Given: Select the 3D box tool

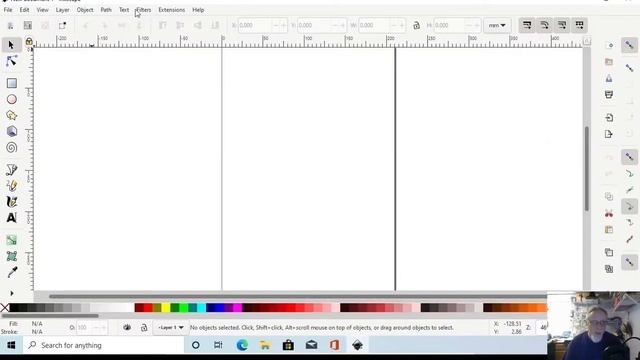Looking at the screenshot, I should coord(11,131).
